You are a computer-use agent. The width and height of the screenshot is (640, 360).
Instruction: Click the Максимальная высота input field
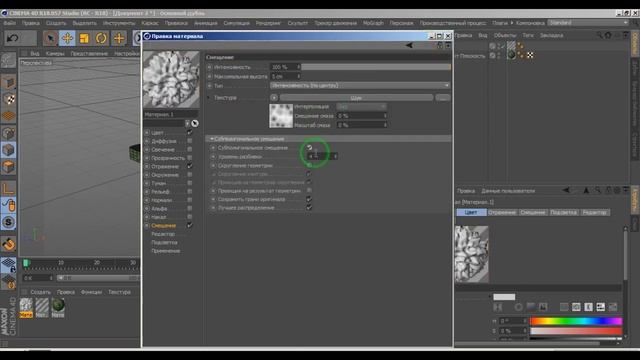[x=283, y=76]
